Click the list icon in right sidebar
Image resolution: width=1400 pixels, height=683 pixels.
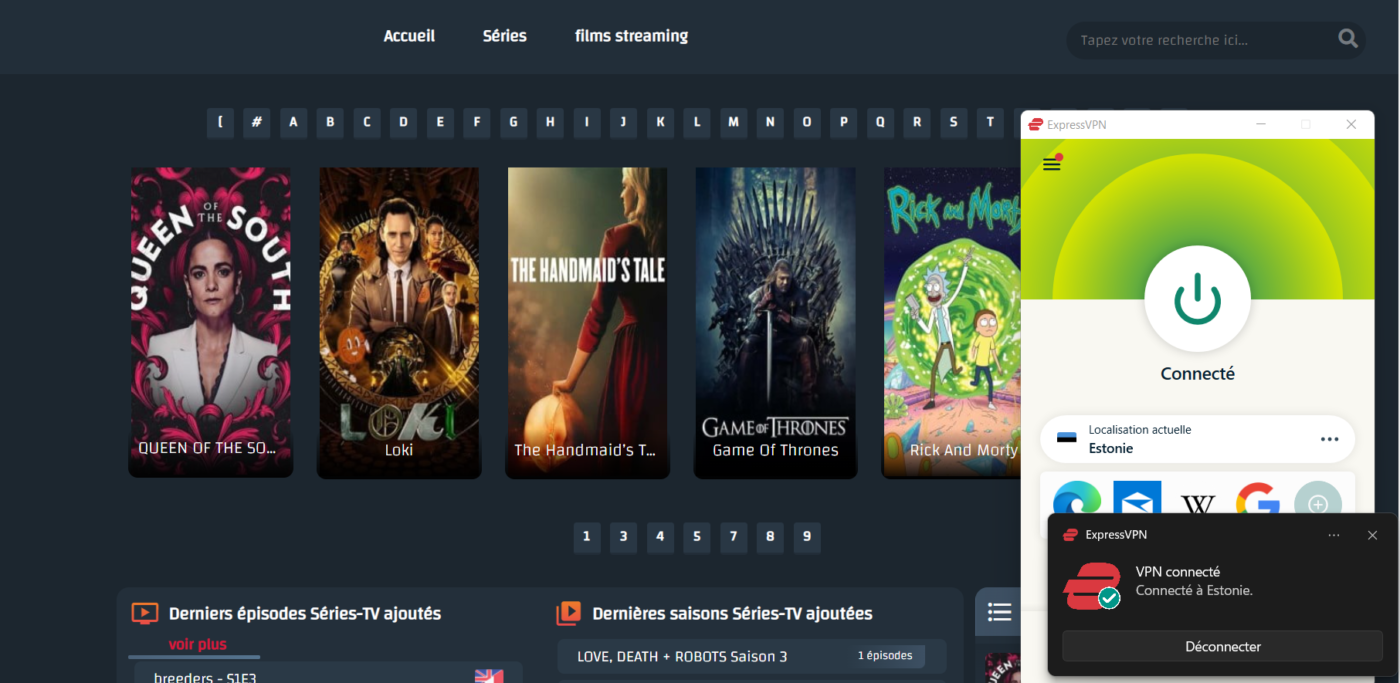(999, 612)
